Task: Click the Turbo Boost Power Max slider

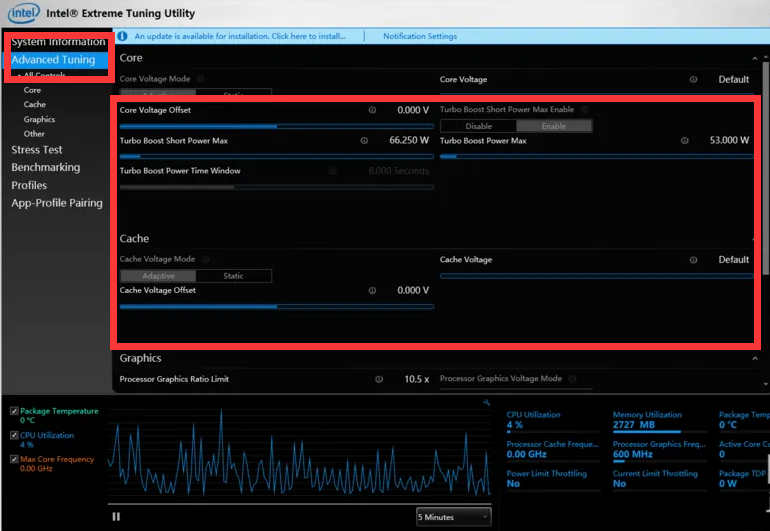Action: (x=597, y=157)
